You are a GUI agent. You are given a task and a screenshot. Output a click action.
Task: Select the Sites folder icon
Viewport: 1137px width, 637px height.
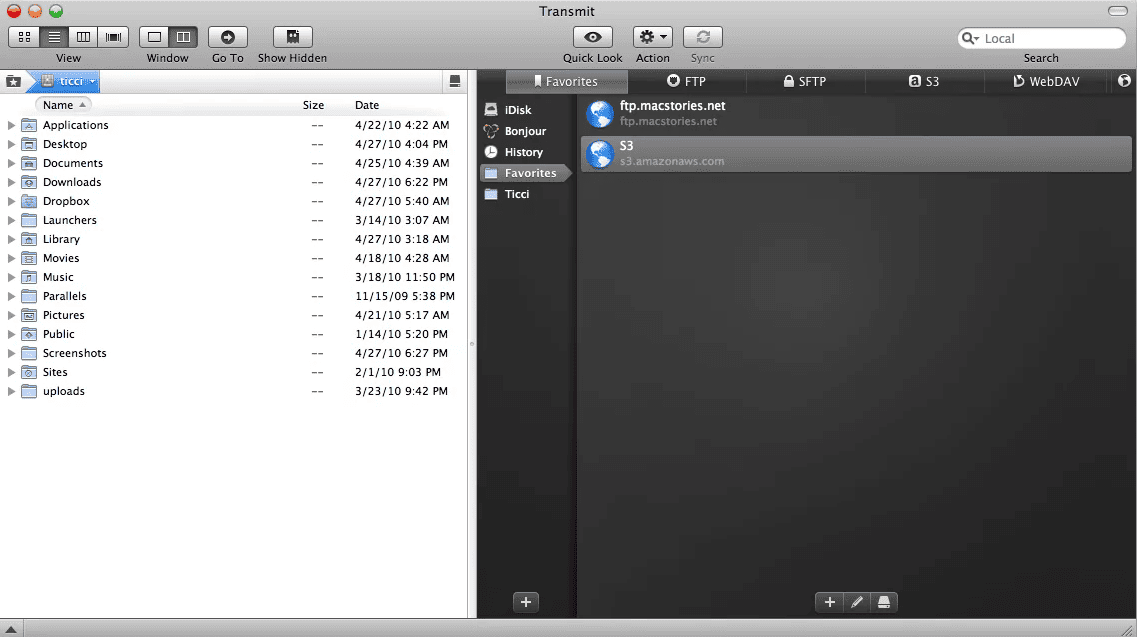click(x=29, y=372)
